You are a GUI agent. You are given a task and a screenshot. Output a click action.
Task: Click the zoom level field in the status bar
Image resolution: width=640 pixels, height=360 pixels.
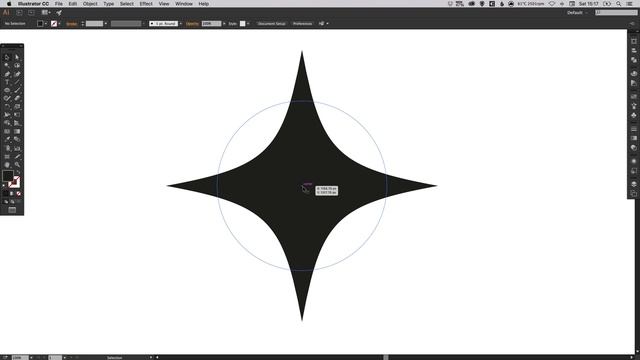pyautogui.click(x=20, y=358)
